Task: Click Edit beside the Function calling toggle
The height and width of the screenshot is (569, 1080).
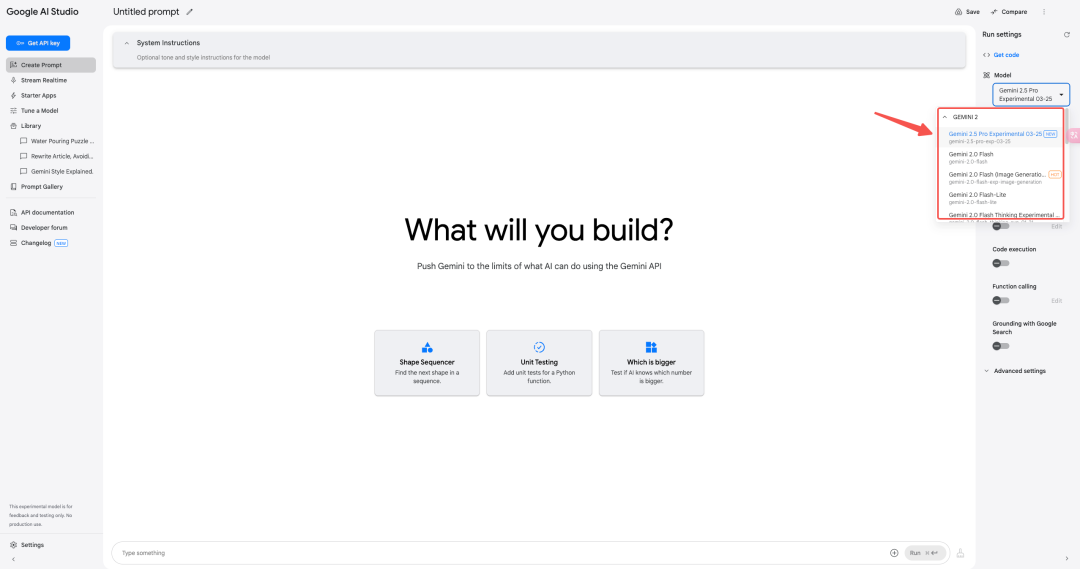Action: coord(1056,300)
